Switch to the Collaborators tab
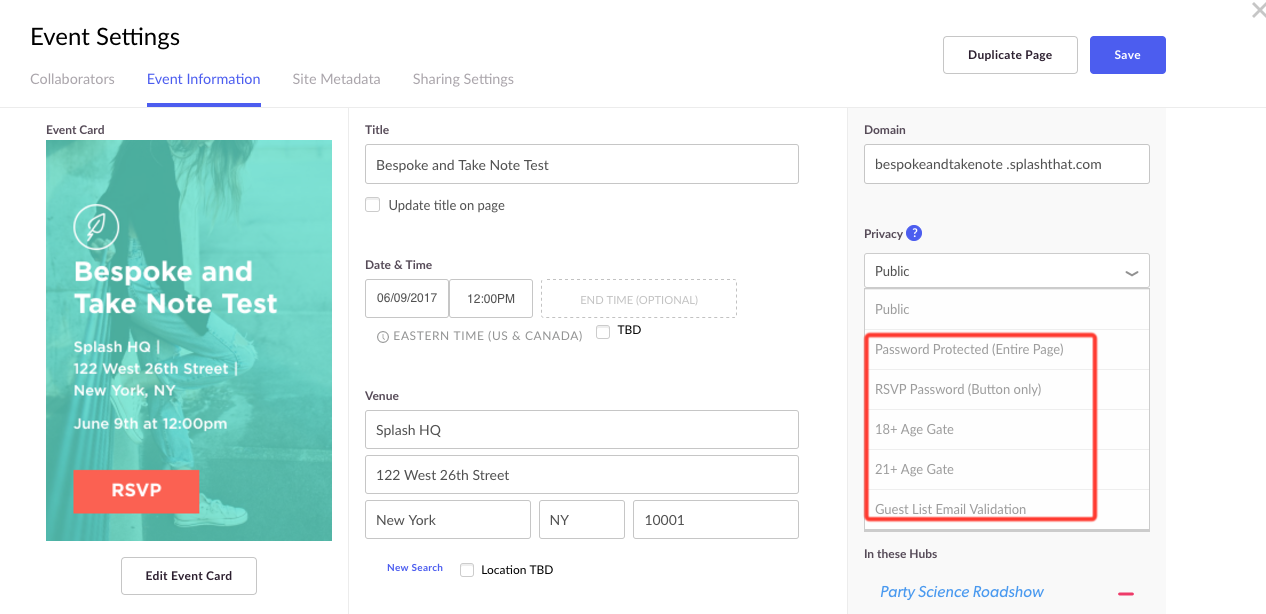 click(x=72, y=79)
